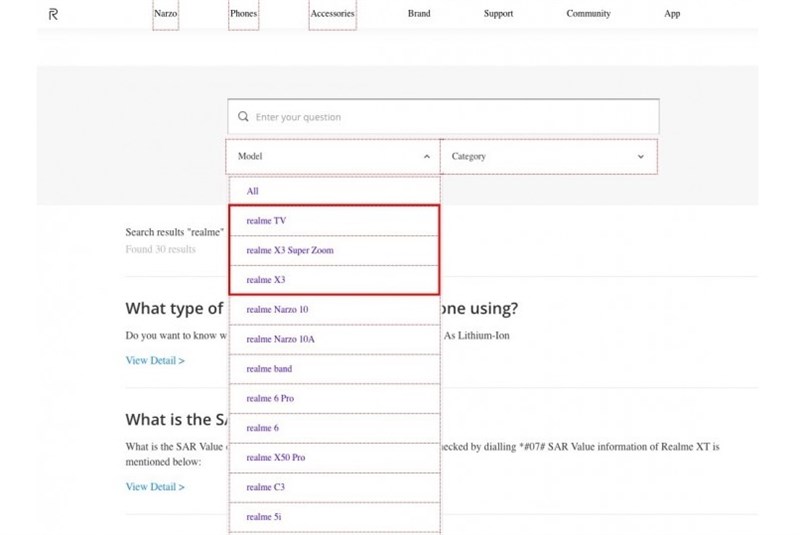Viewport: 800px width, 535px height.
Task: Type in the Enter your question field
Action: click(x=450, y=117)
